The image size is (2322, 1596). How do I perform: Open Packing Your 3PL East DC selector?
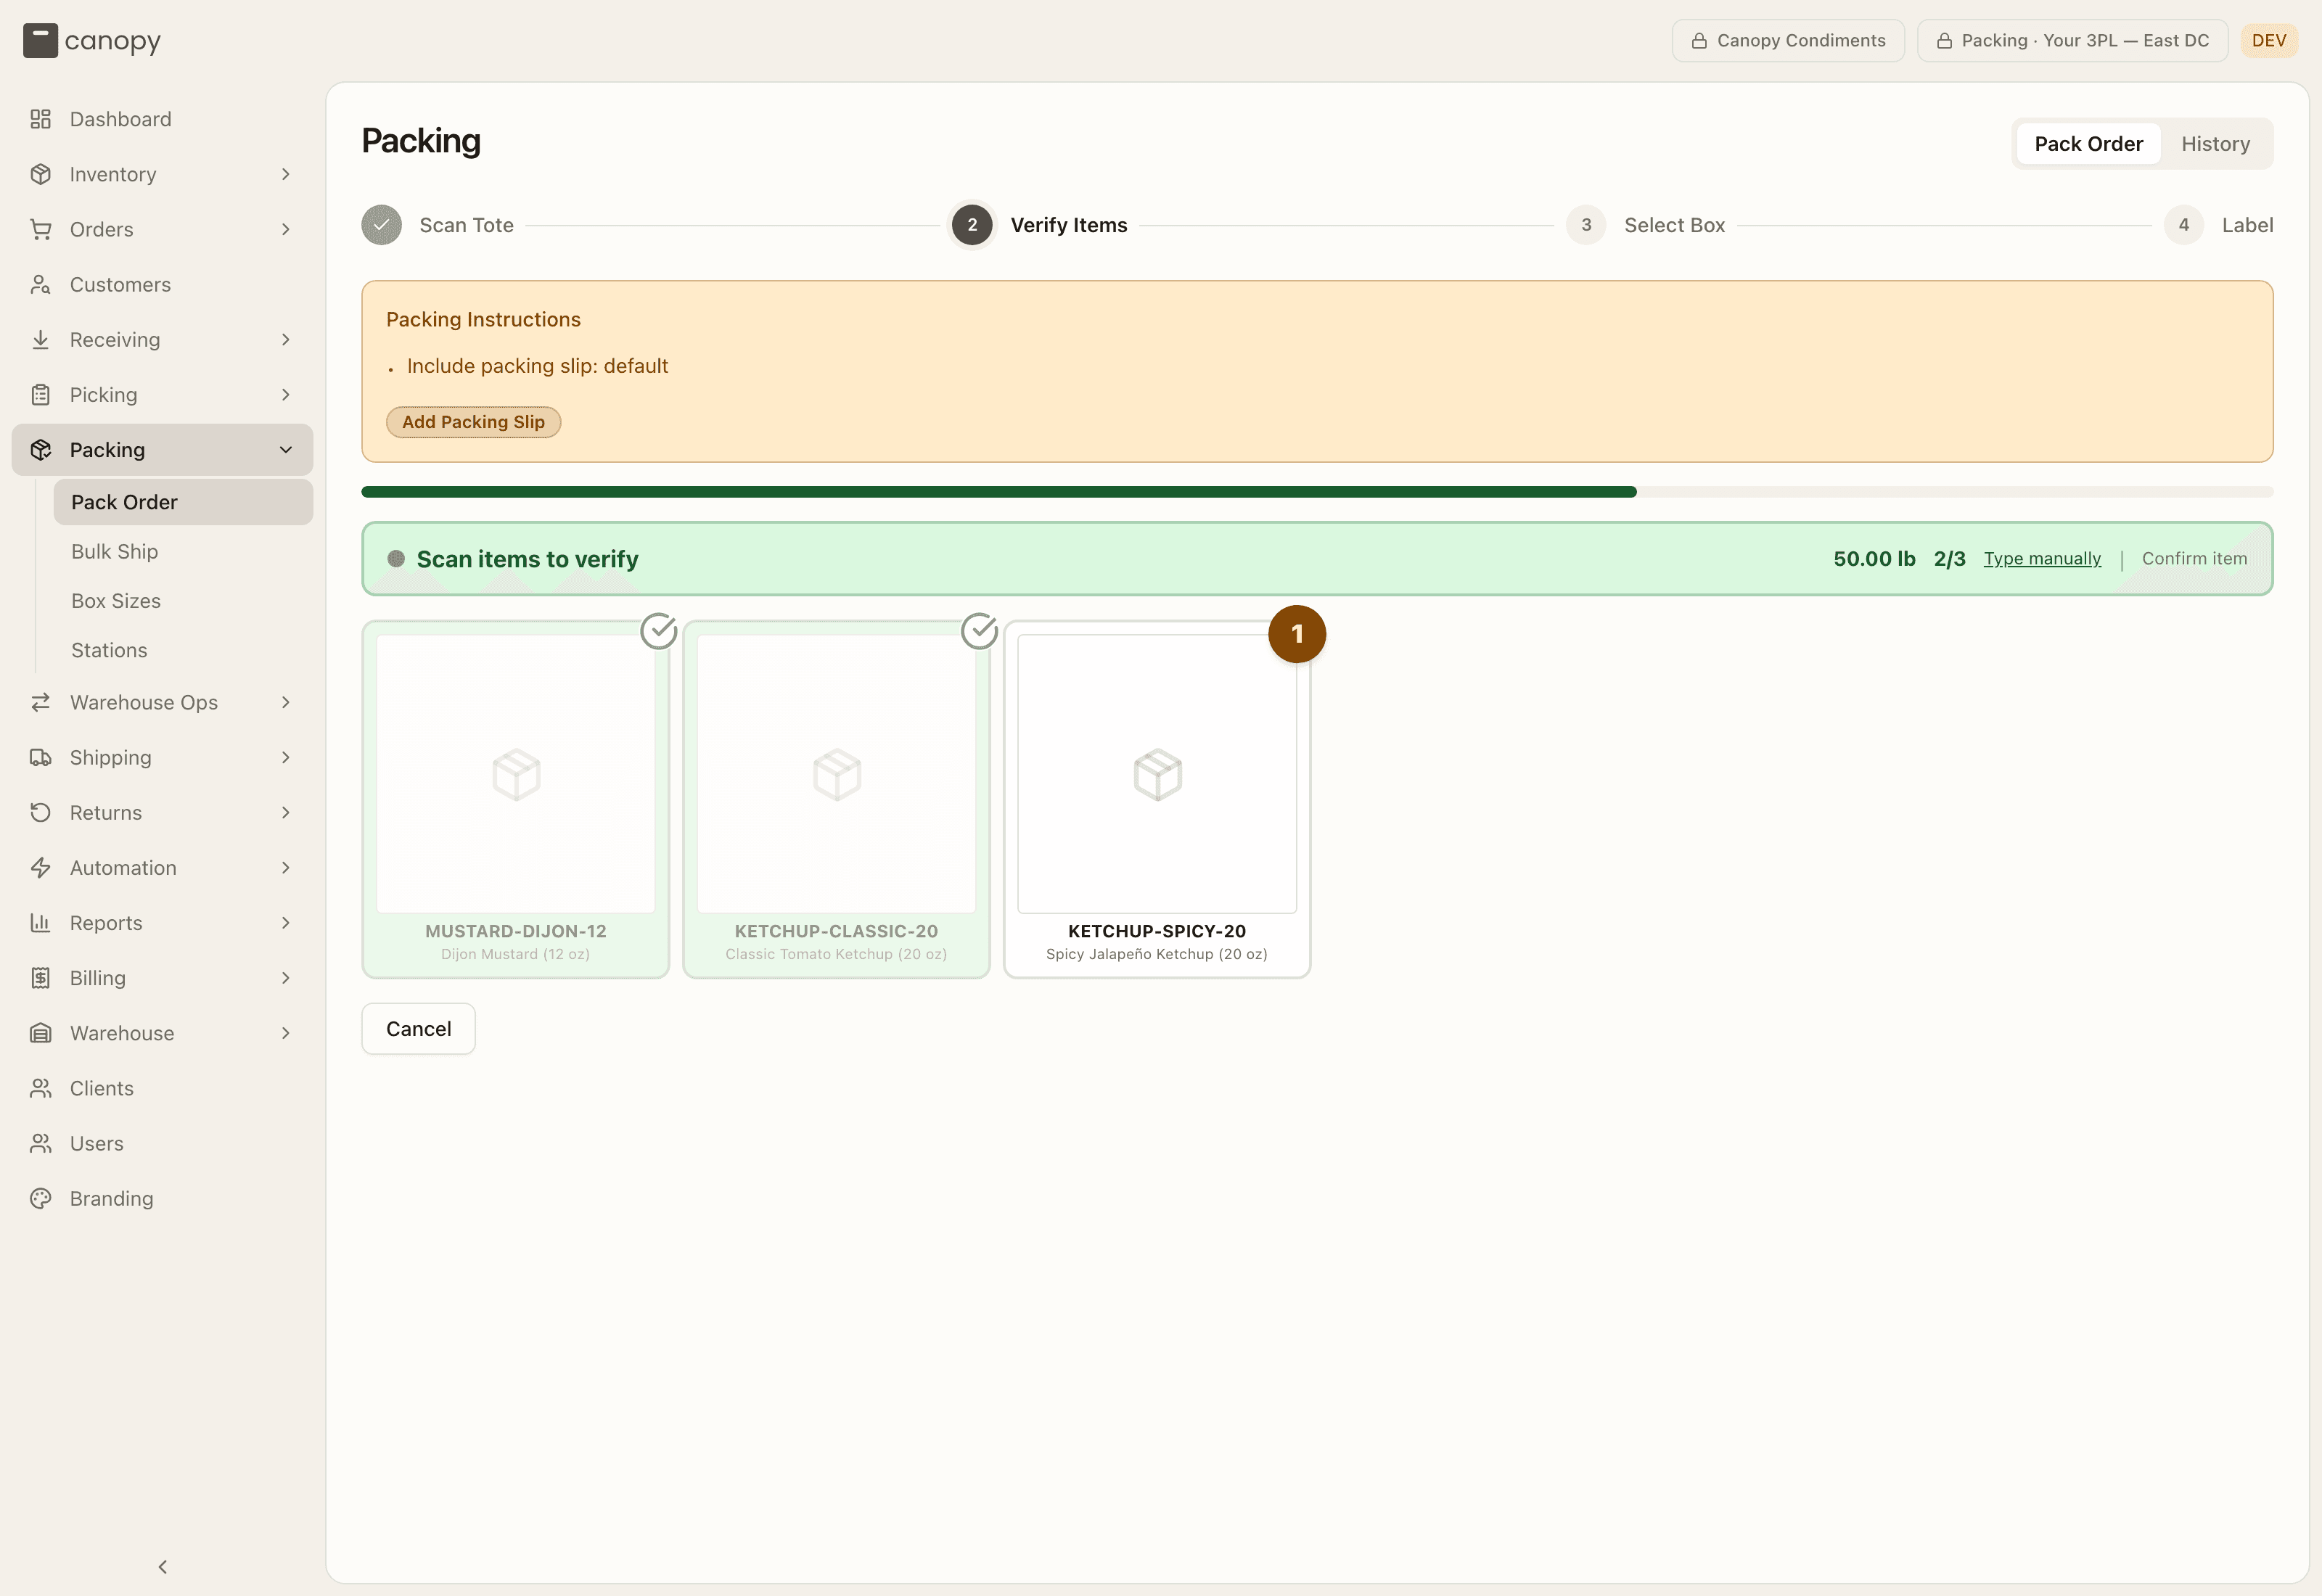click(2072, 41)
